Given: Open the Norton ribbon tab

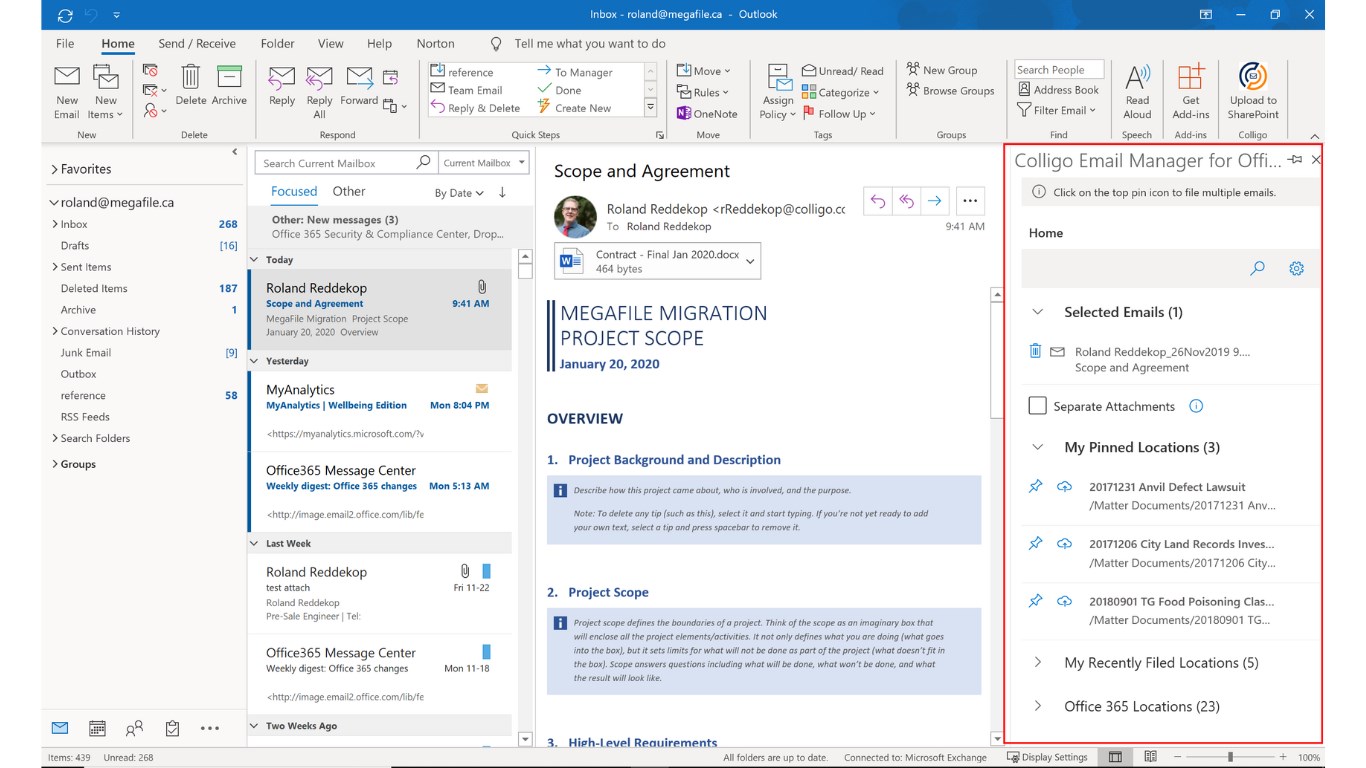Looking at the screenshot, I should coord(435,44).
